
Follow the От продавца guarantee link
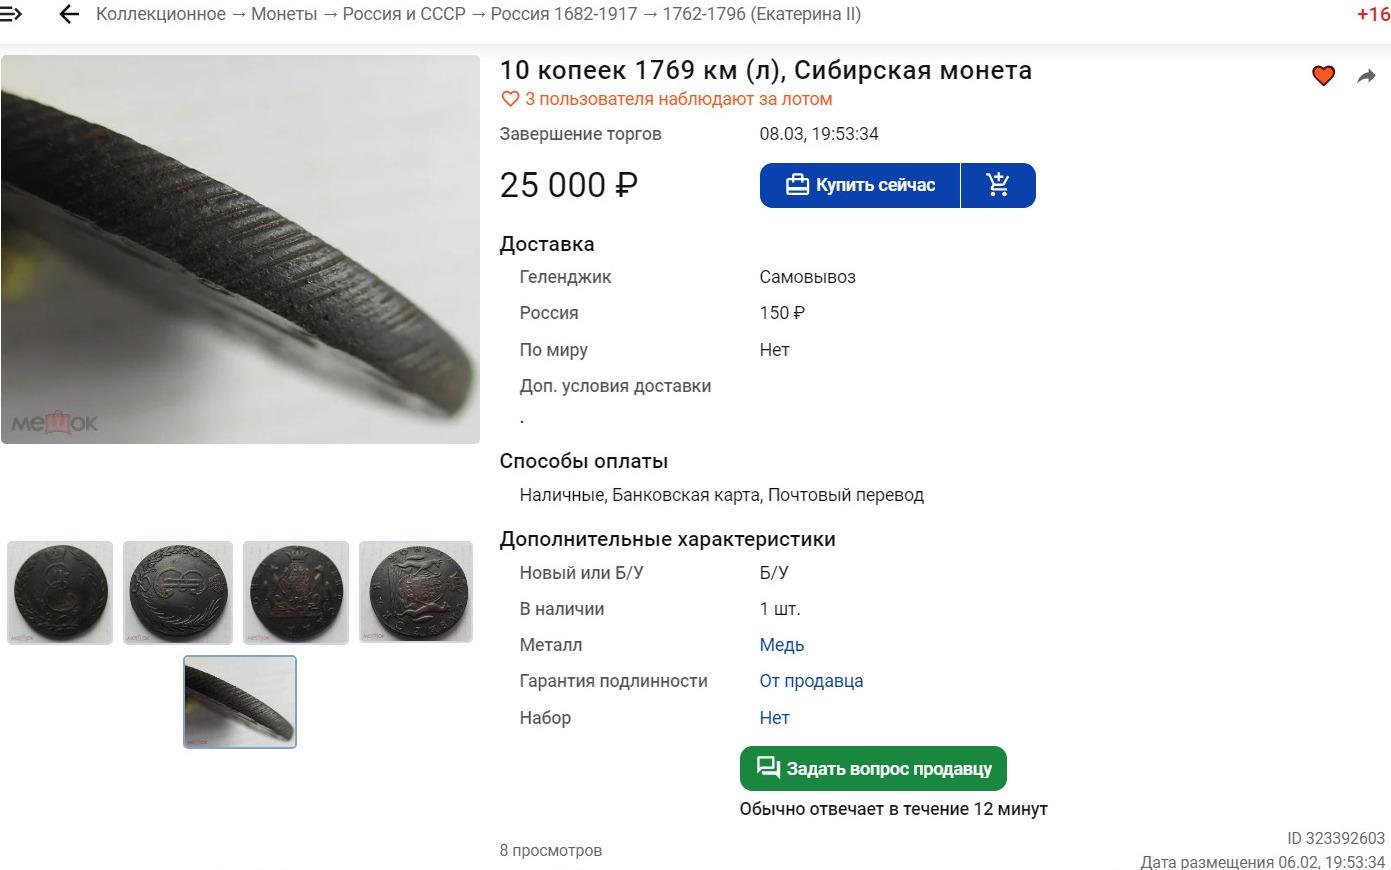pos(811,681)
